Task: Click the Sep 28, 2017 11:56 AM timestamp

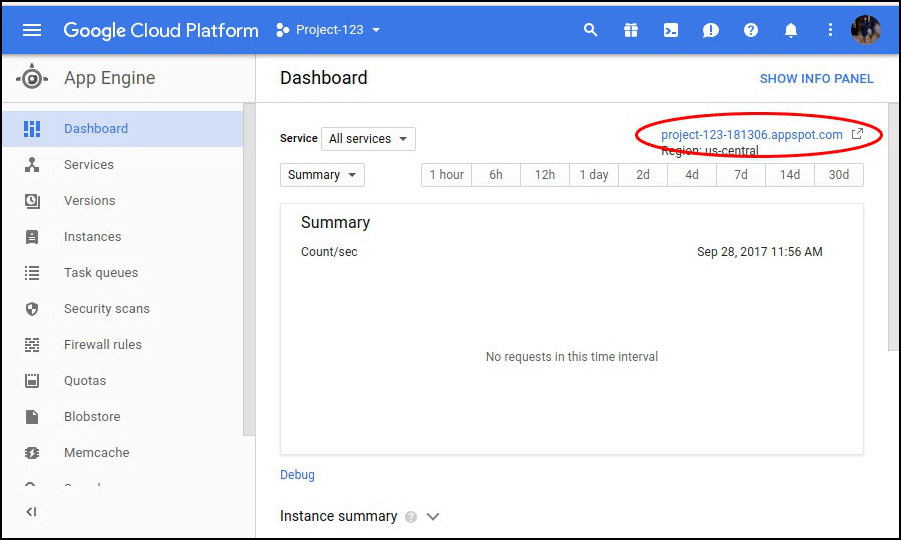Action: tap(760, 252)
